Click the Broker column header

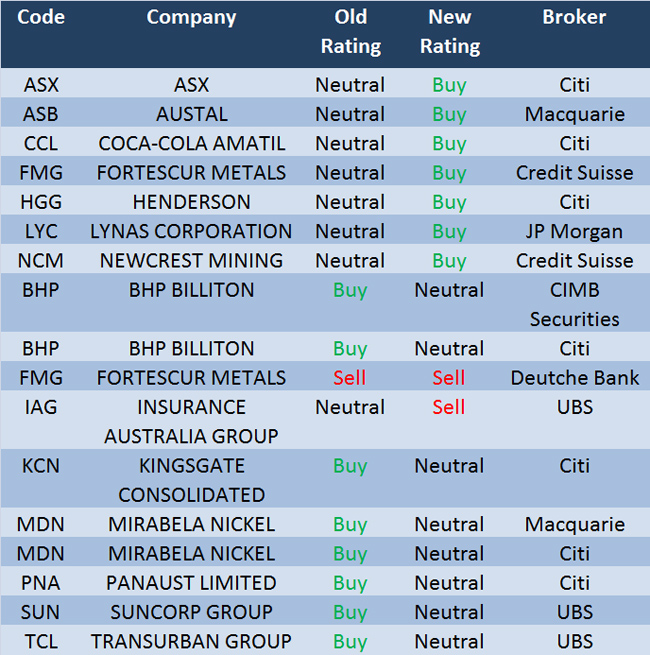click(574, 17)
